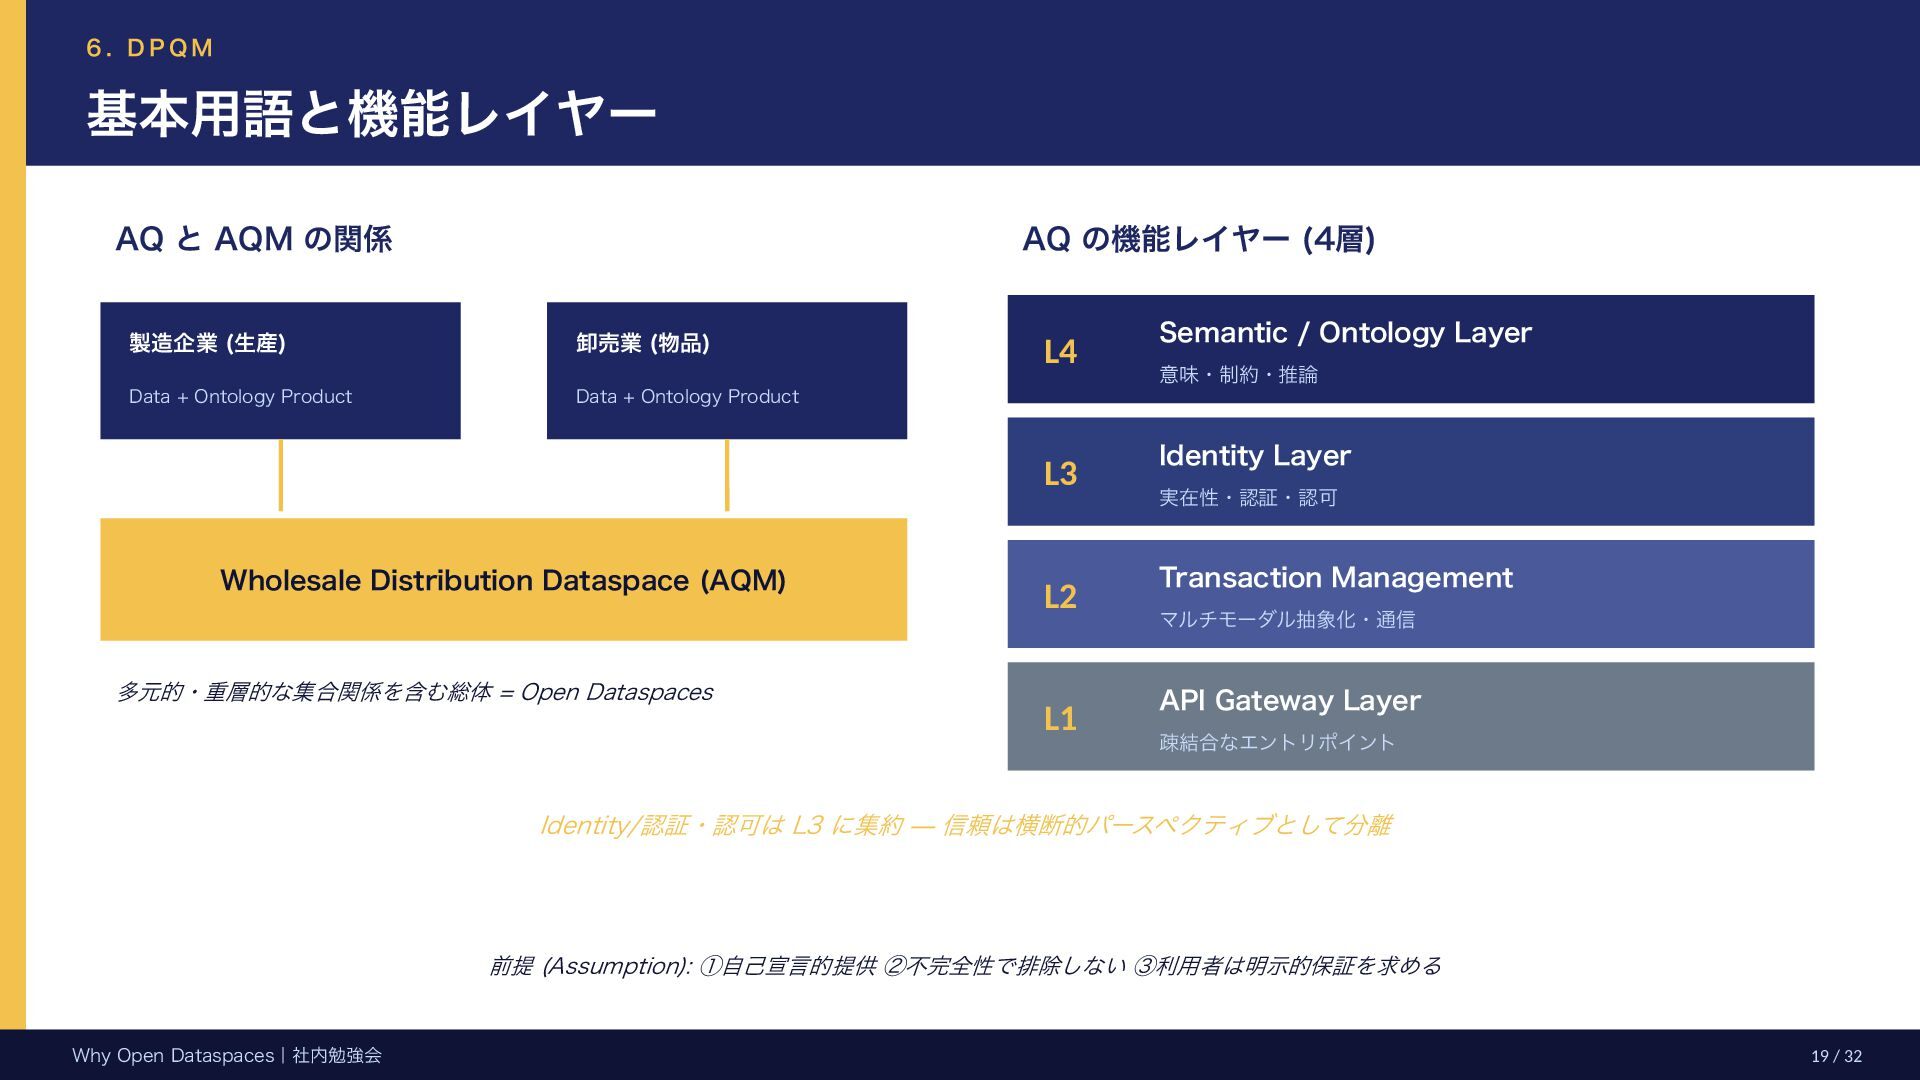Viewport: 1920px width, 1080px height.
Task: Select the heading AQ の機能レイヤー (4層)
Action: [x=1198, y=239]
